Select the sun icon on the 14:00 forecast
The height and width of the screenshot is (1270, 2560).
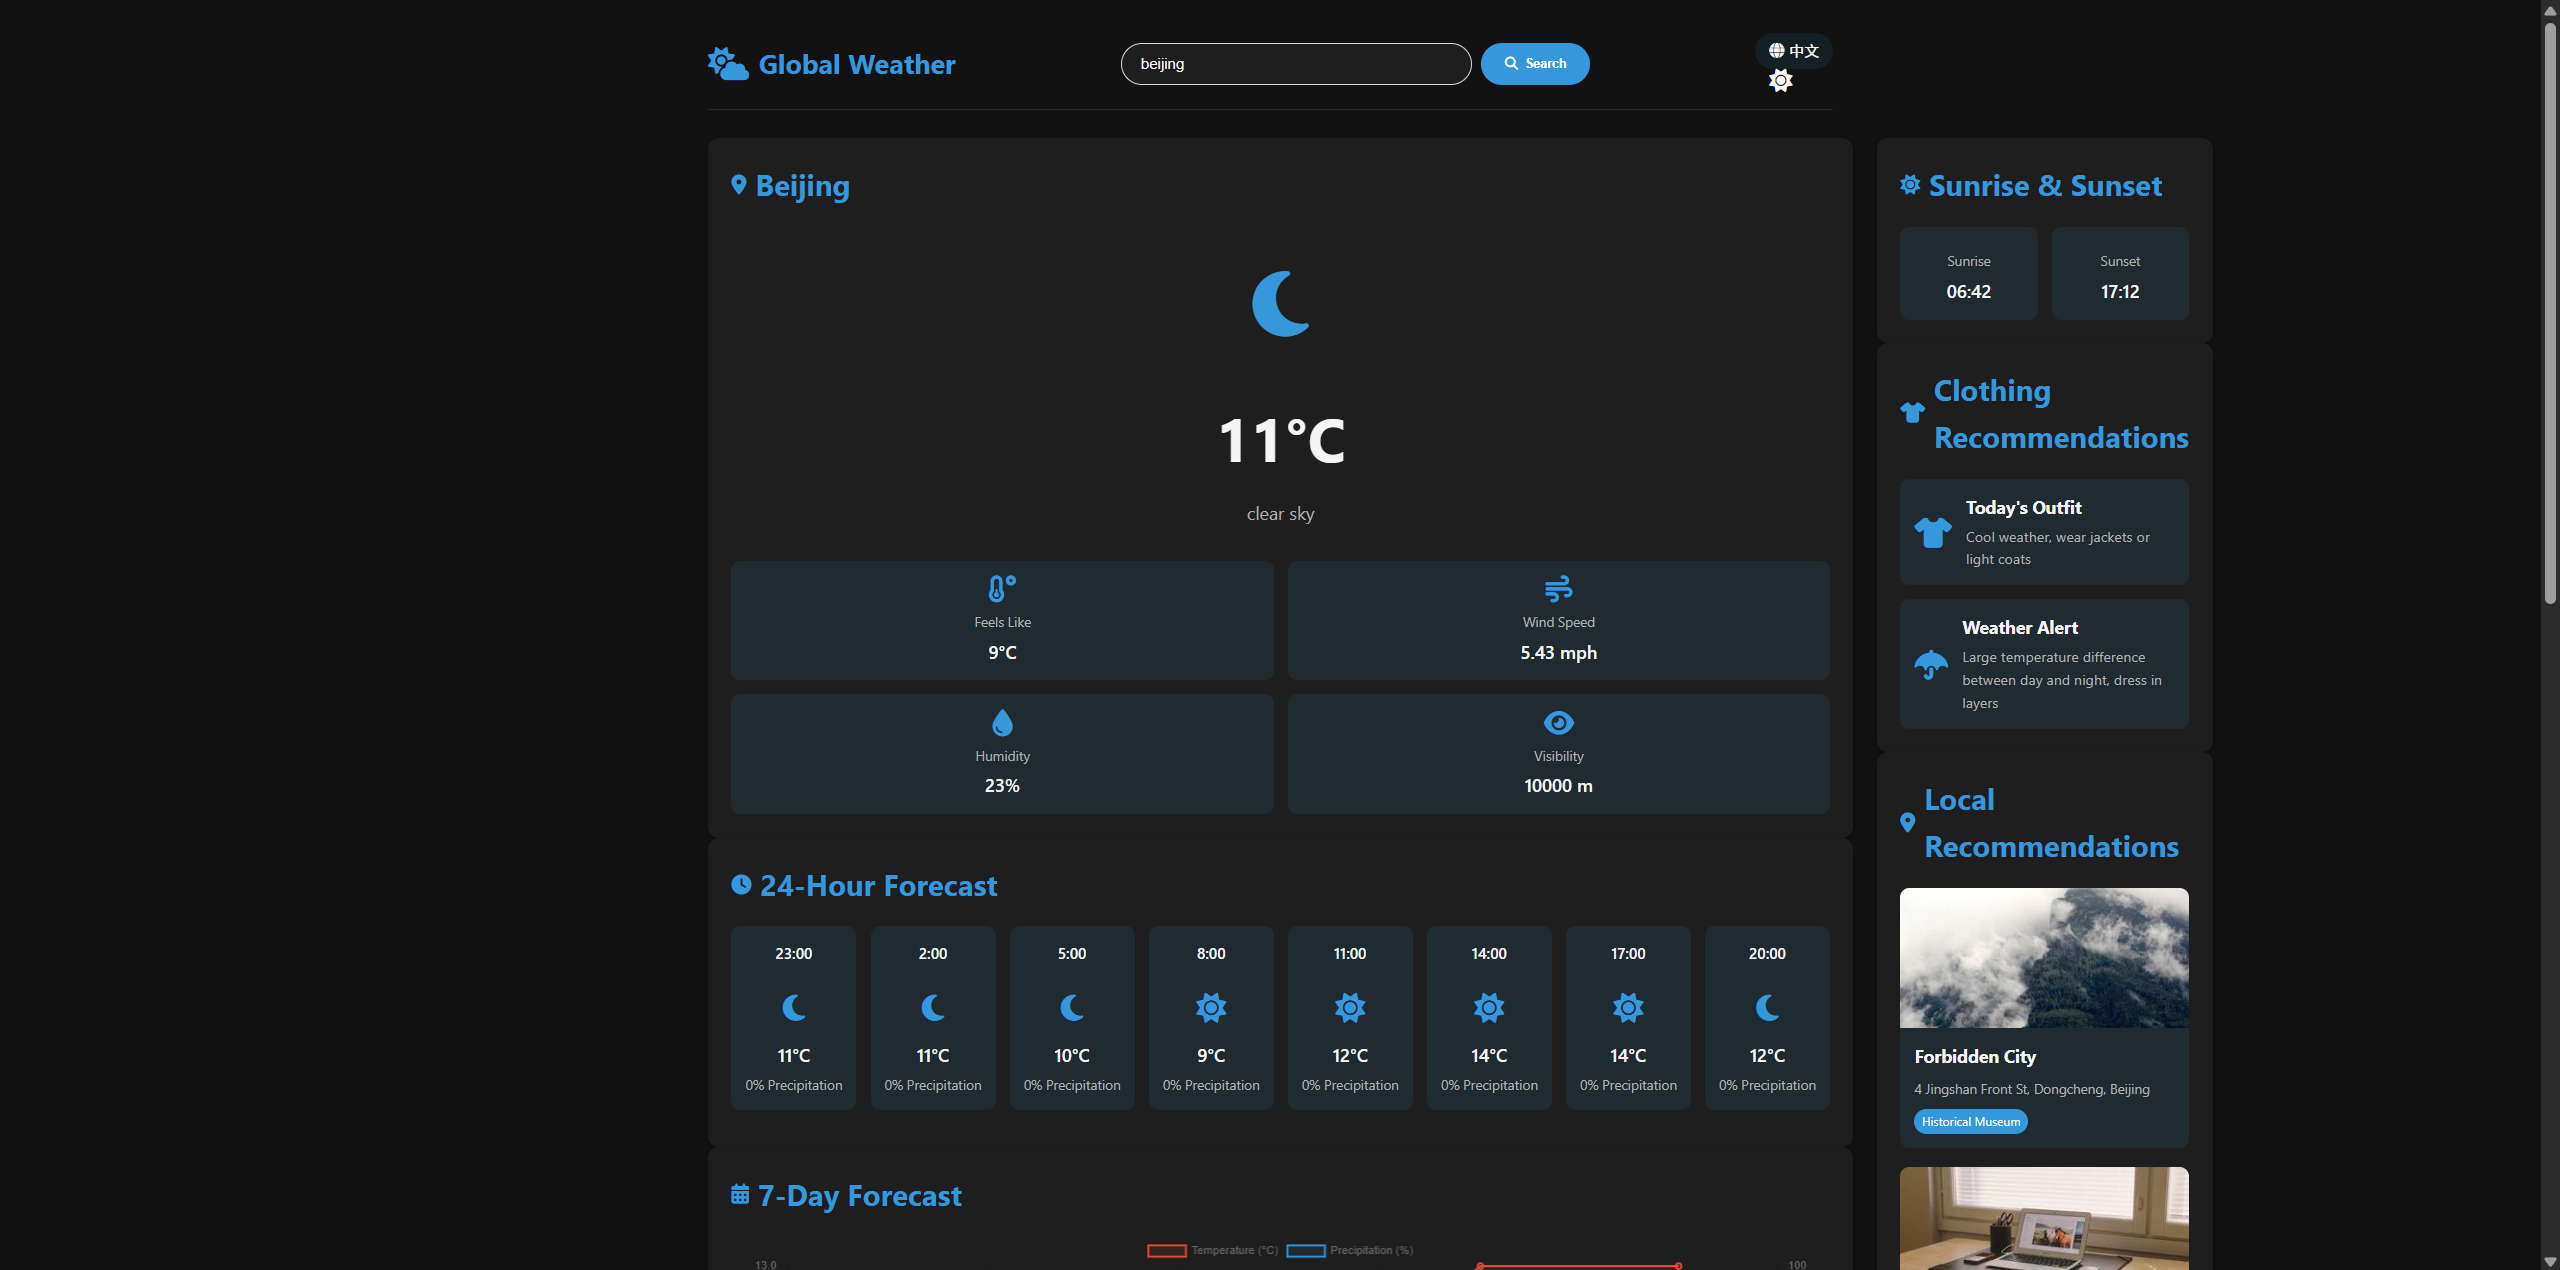point(1488,1008)
